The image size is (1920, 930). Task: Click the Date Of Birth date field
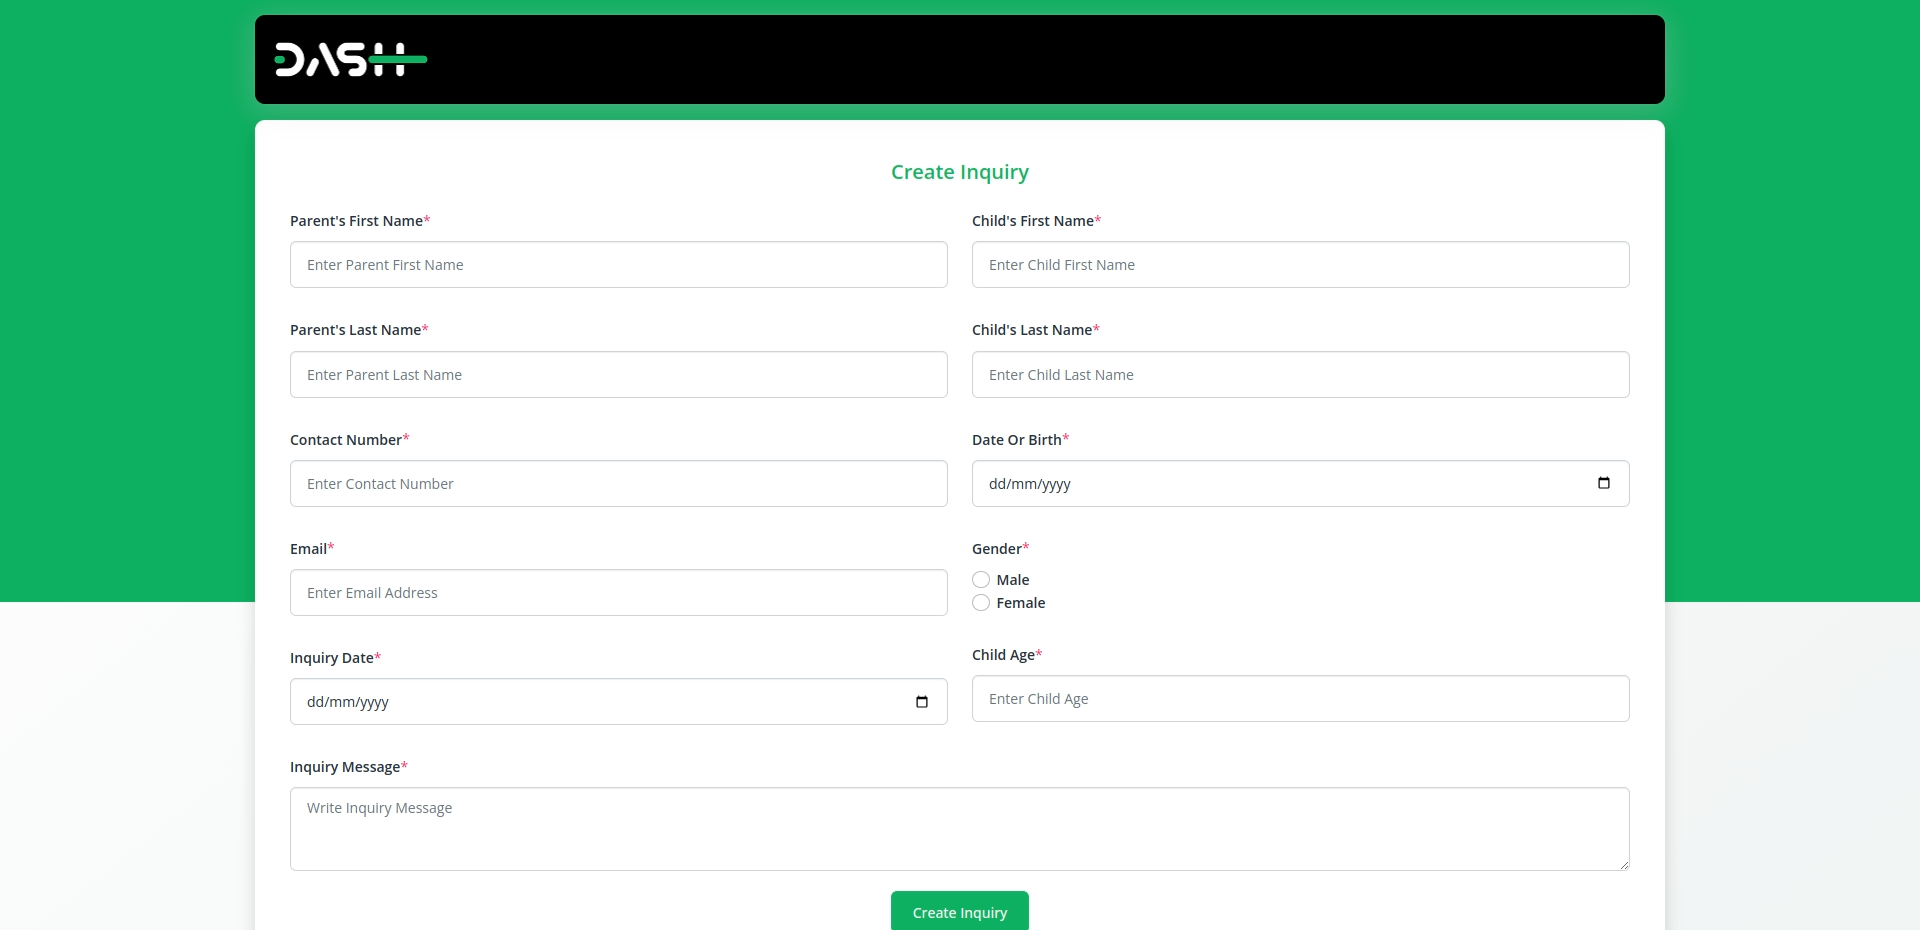1280,484
